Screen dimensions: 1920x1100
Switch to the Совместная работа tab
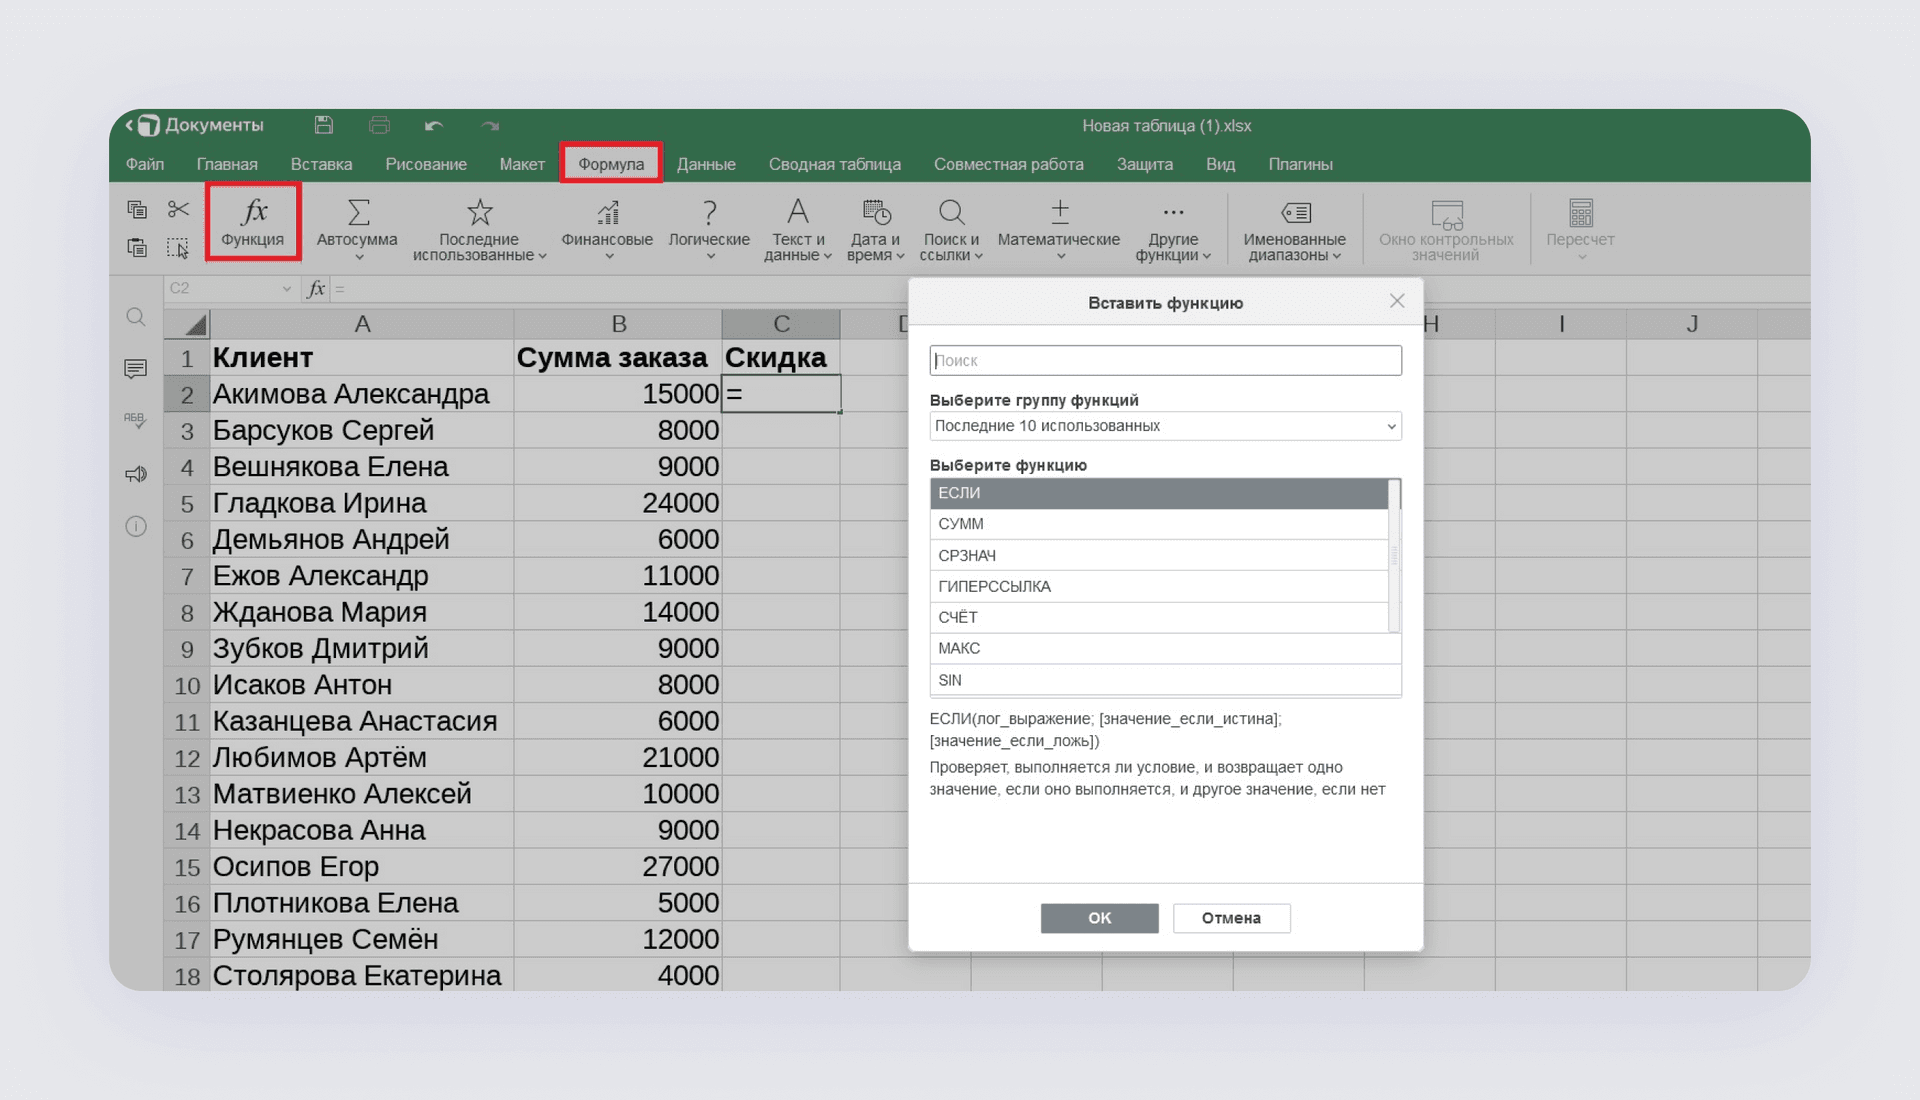tap(1008, 164)
